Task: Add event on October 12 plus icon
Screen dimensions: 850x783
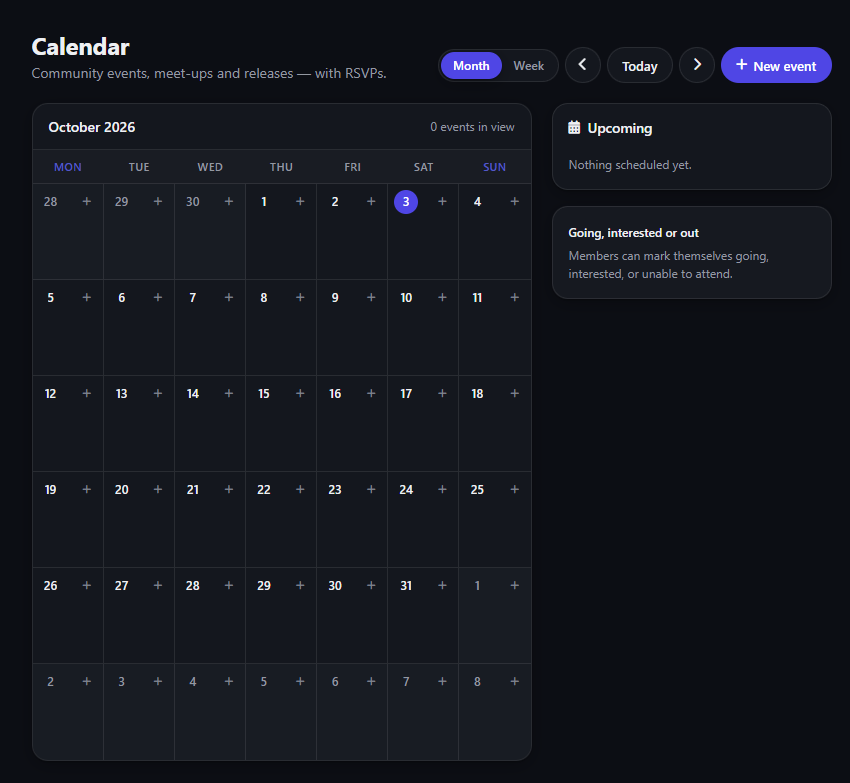Action: (x=87, y=393)
